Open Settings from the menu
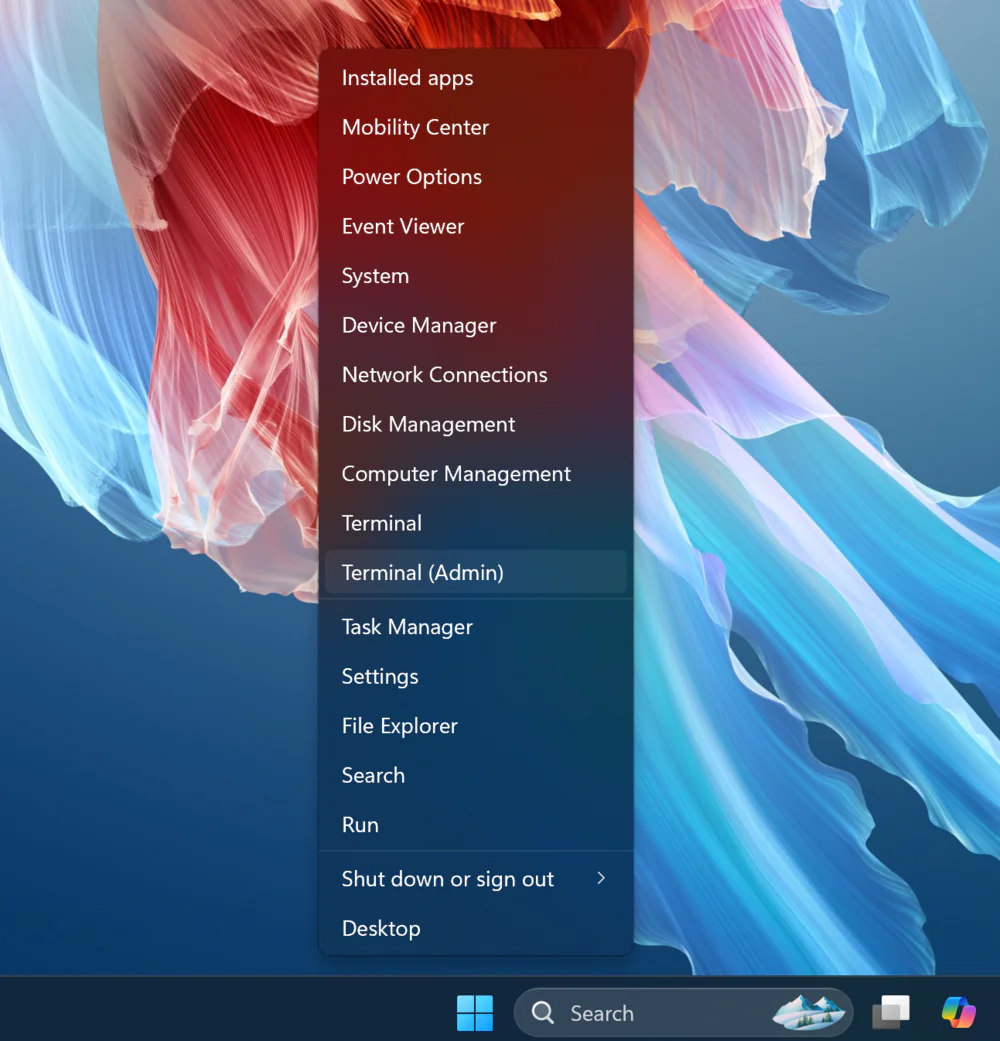Screen dimensions: 1000x1041 (x=475, y=677)
